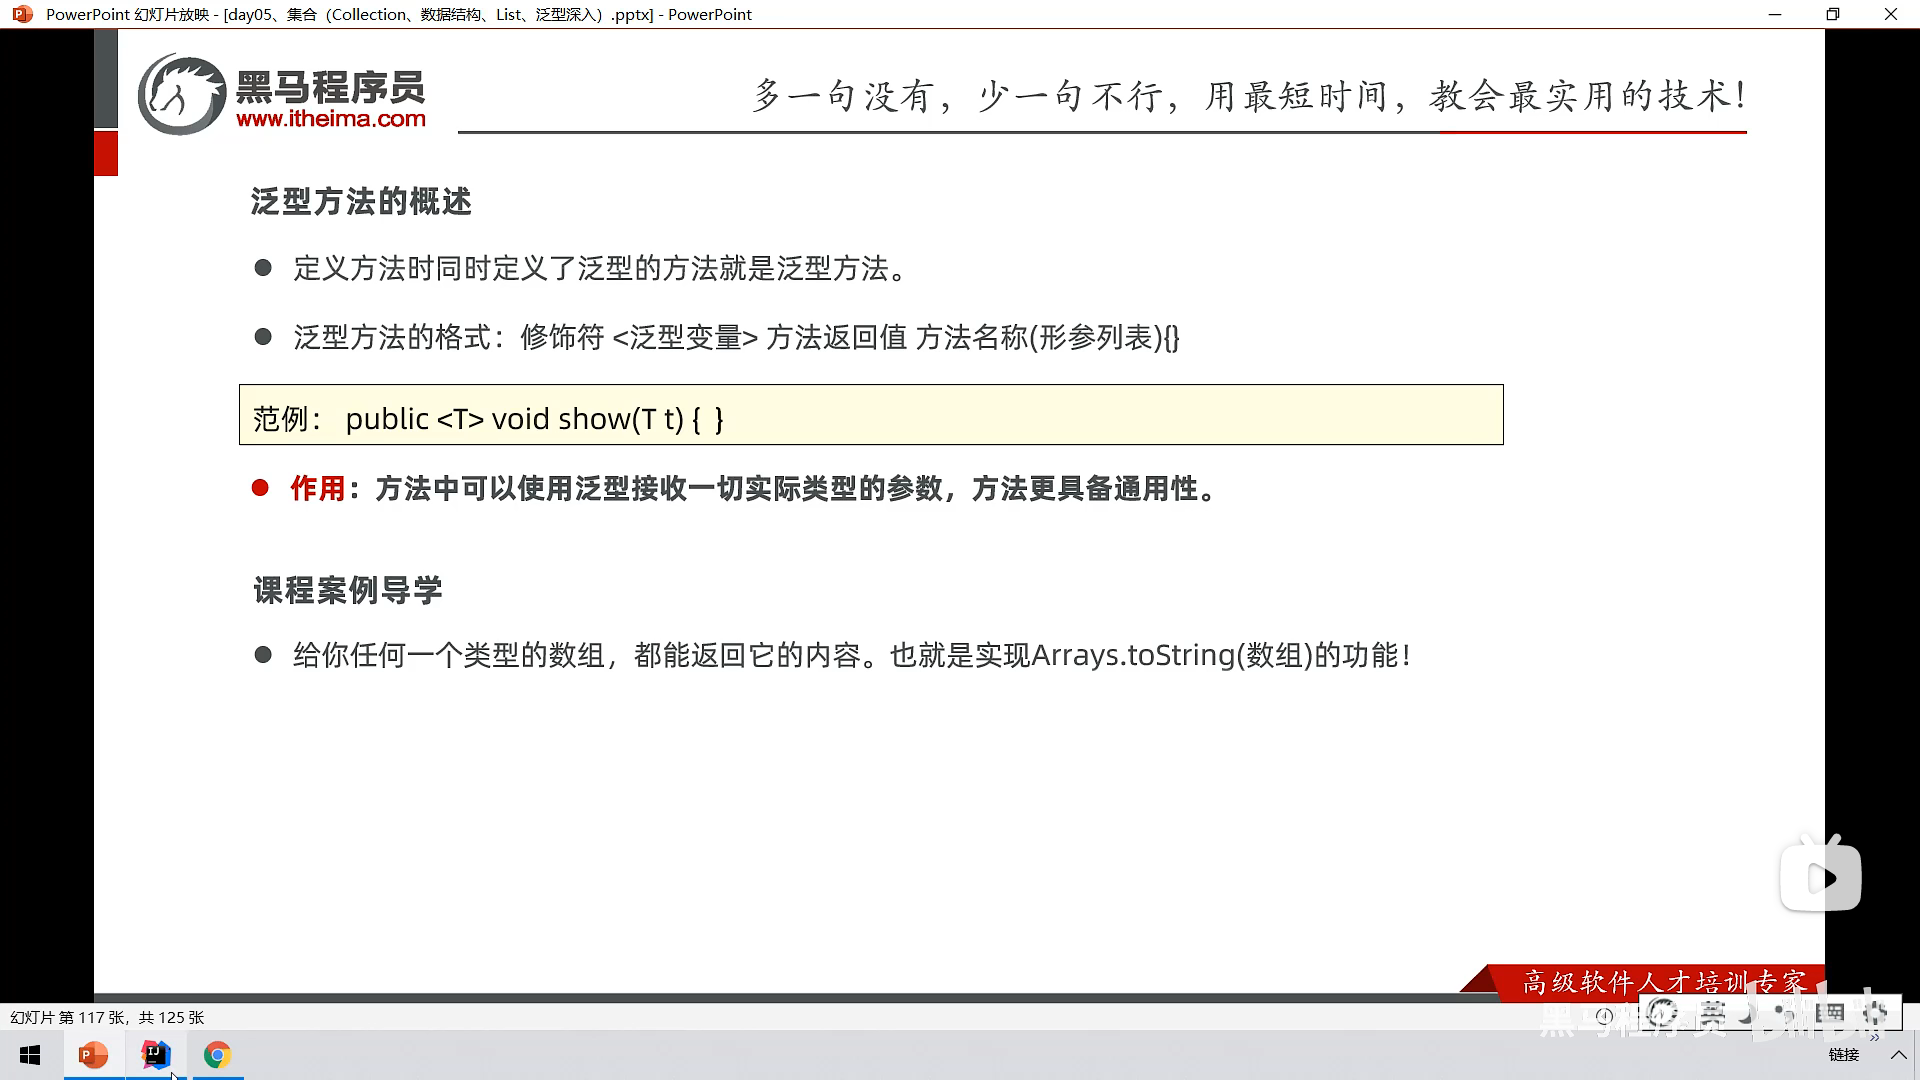Open IntelliJ IDEA from the taskbar
Screen dimensions: 1920x1080
pos(156,1055)
